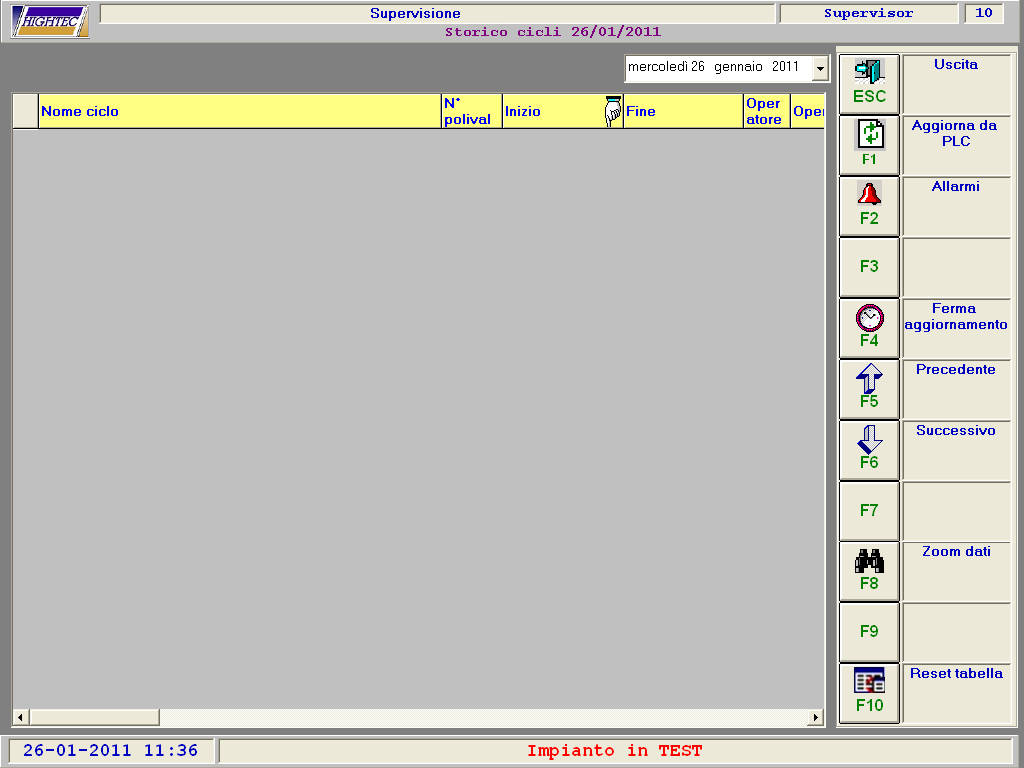Click the horizontal scrollbar right arrow
This screenshot has width=1024, height=768.
pyautogui.click(x=816, y=717)
